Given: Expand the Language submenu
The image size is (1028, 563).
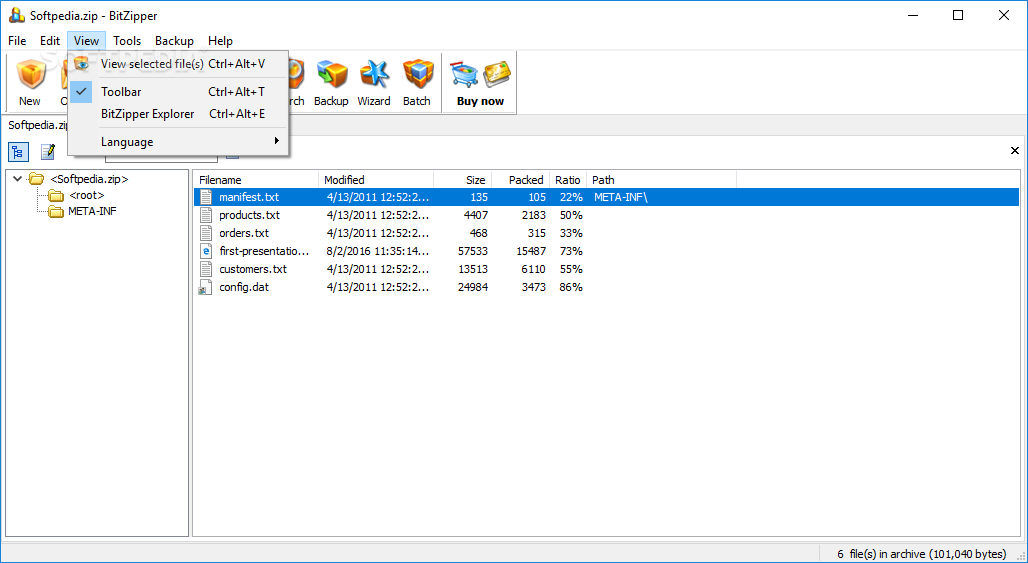Looking at the screenshot, I should (178, 142).
